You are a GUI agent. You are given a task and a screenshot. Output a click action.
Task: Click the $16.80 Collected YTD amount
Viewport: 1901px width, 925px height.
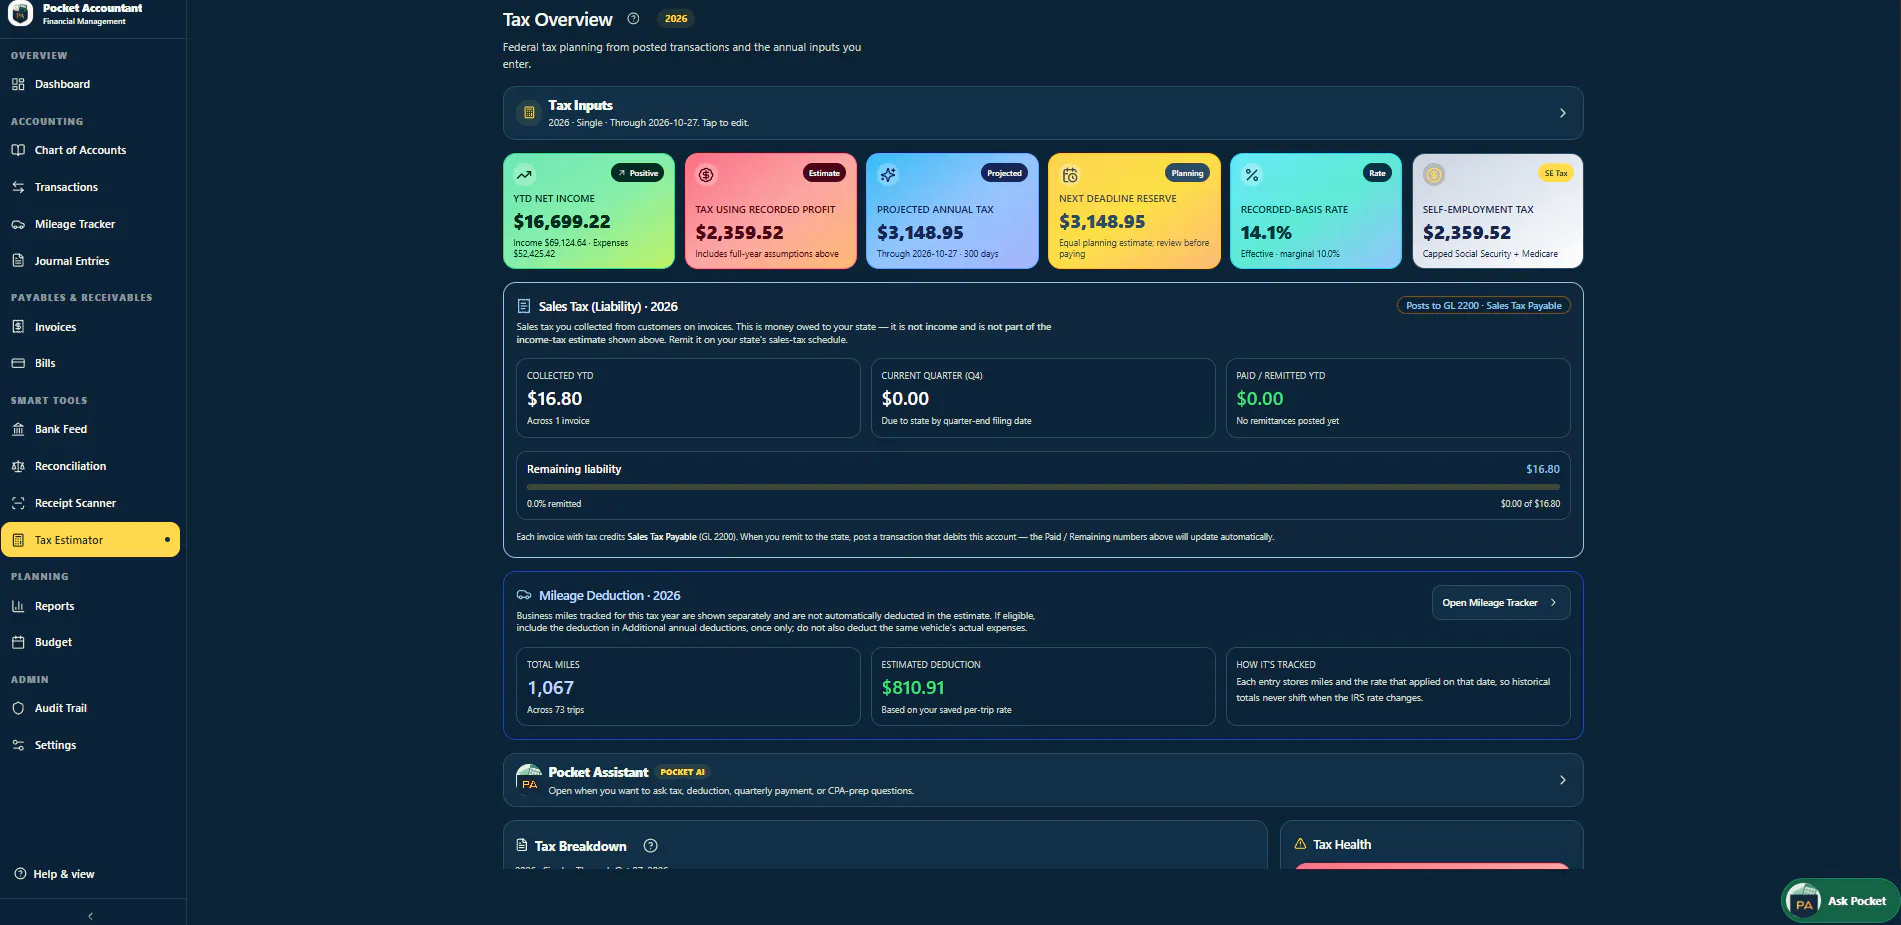(x=554, y=399)
